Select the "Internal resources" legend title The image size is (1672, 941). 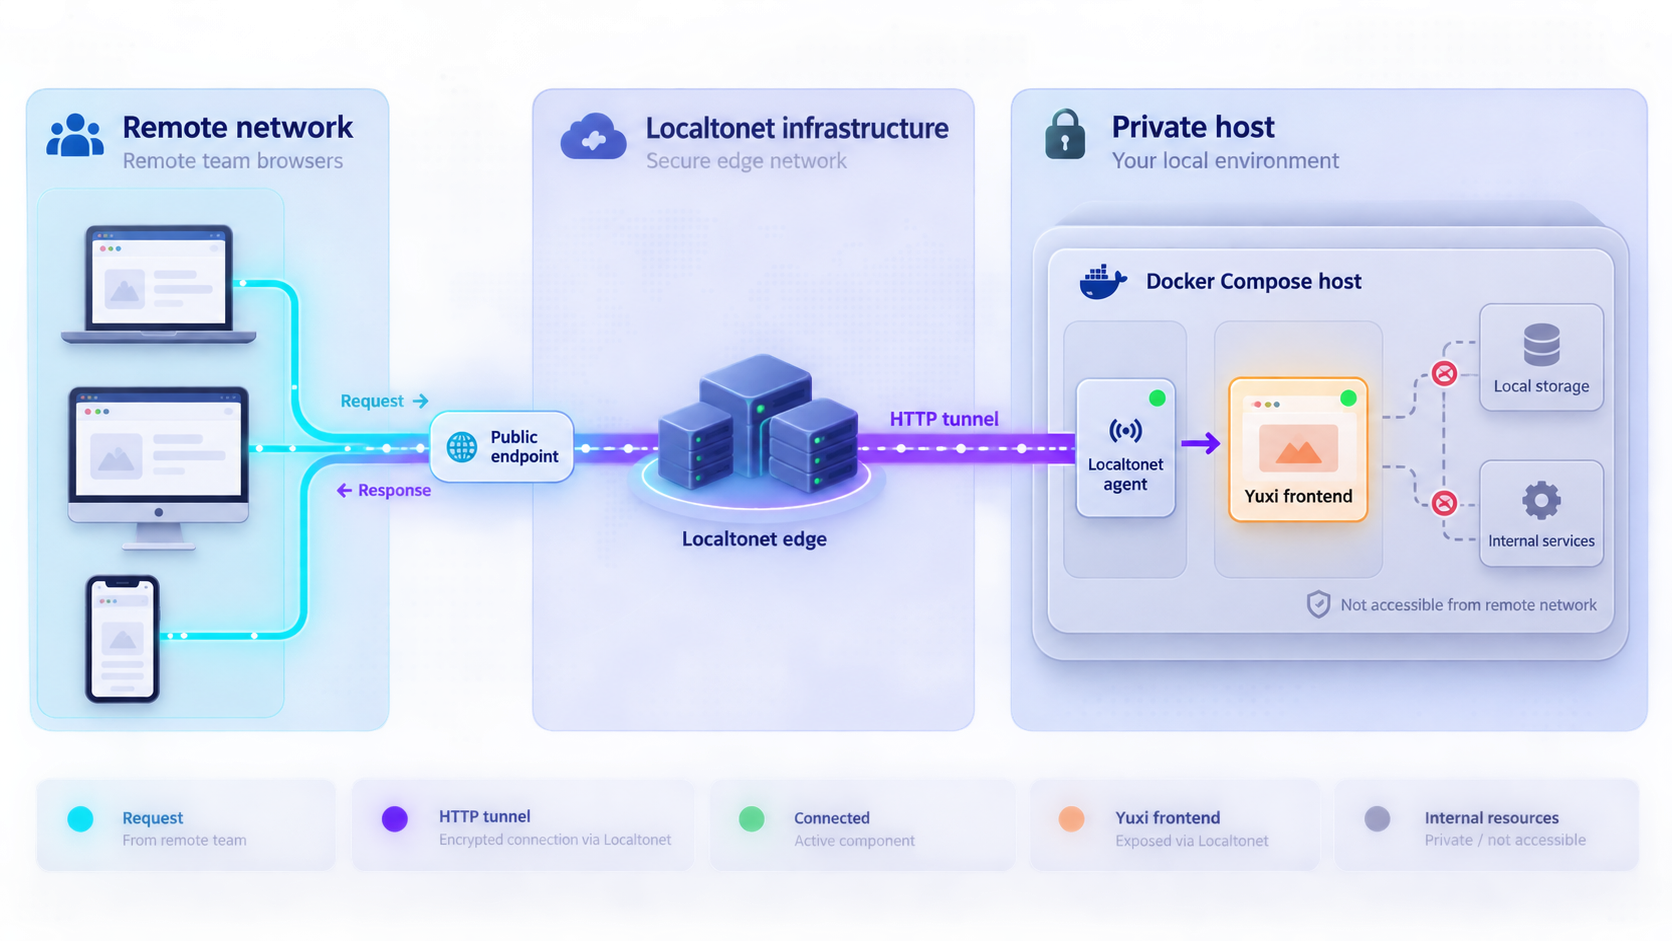[1491, 818]
